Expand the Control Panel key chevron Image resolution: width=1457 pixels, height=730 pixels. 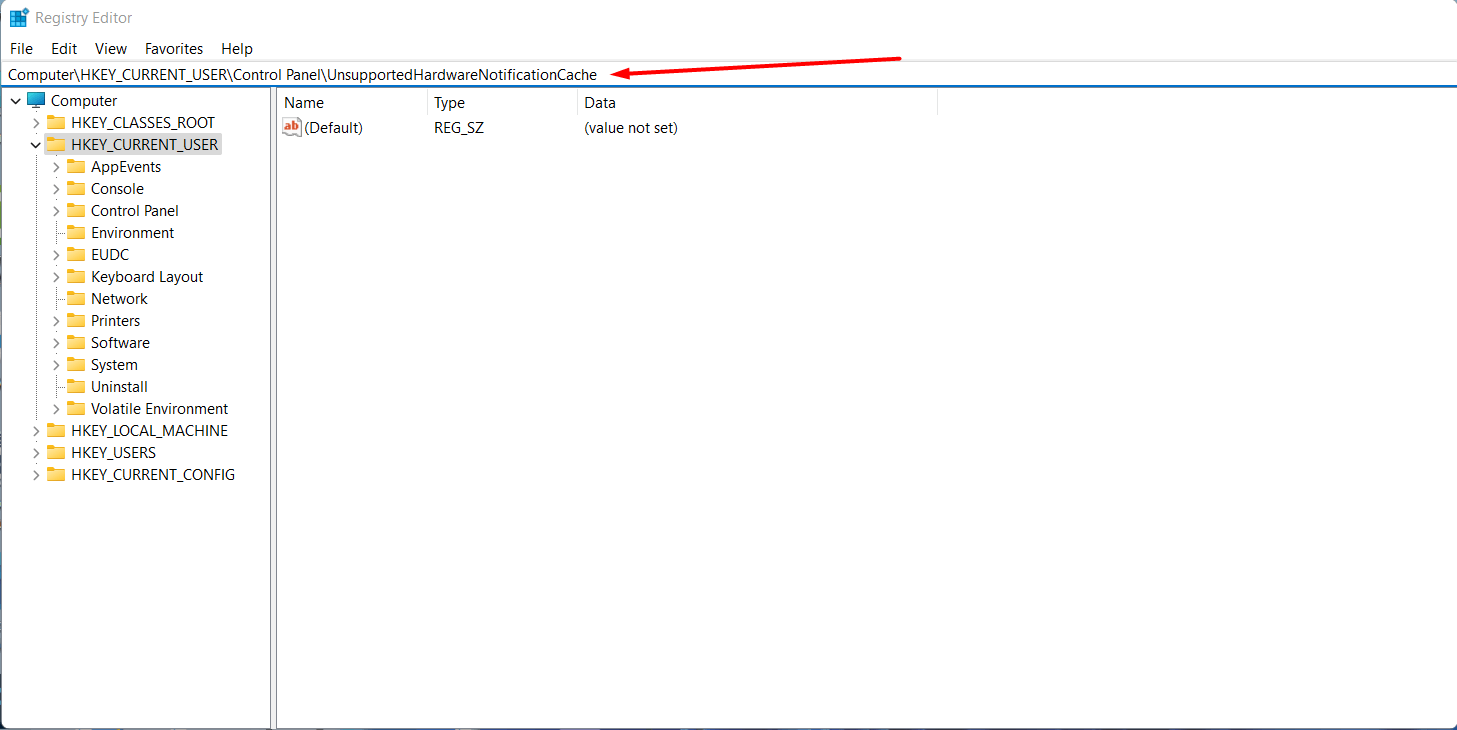point(56,211)
